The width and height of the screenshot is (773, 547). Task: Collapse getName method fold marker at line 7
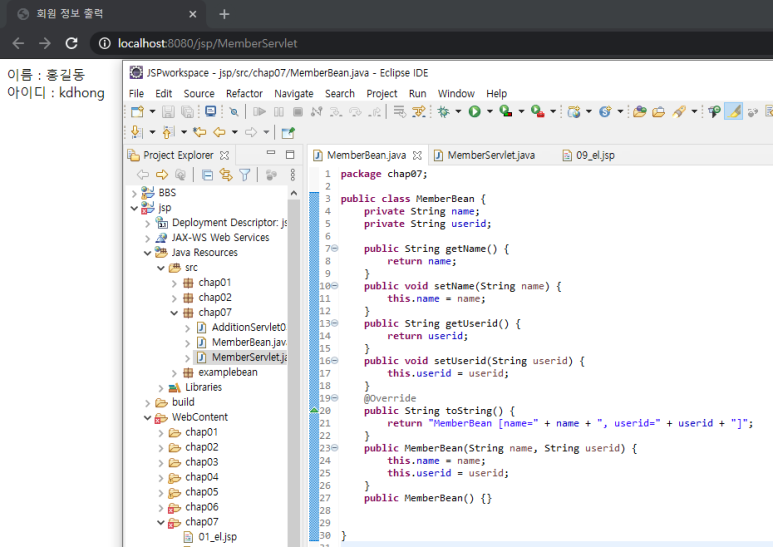(335, 248)
